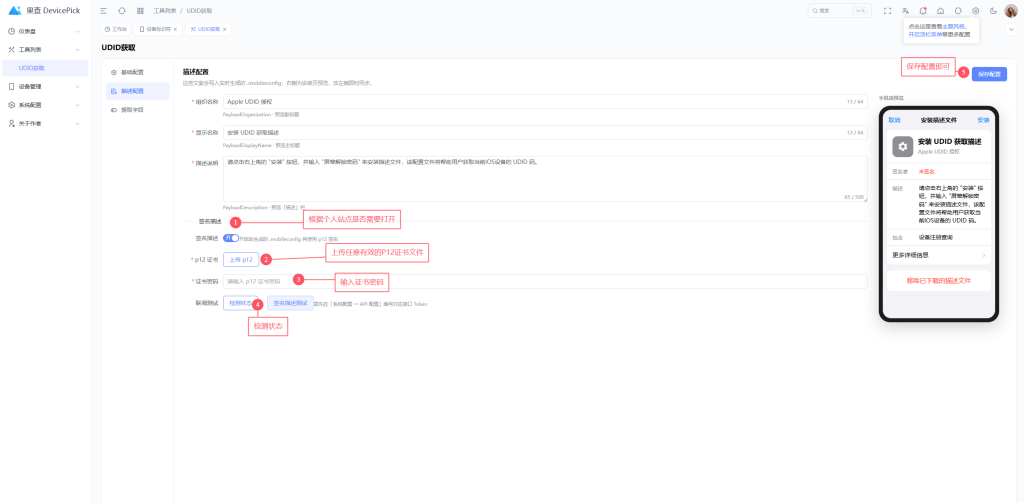Open the user avatar menu

(1011, 10)
